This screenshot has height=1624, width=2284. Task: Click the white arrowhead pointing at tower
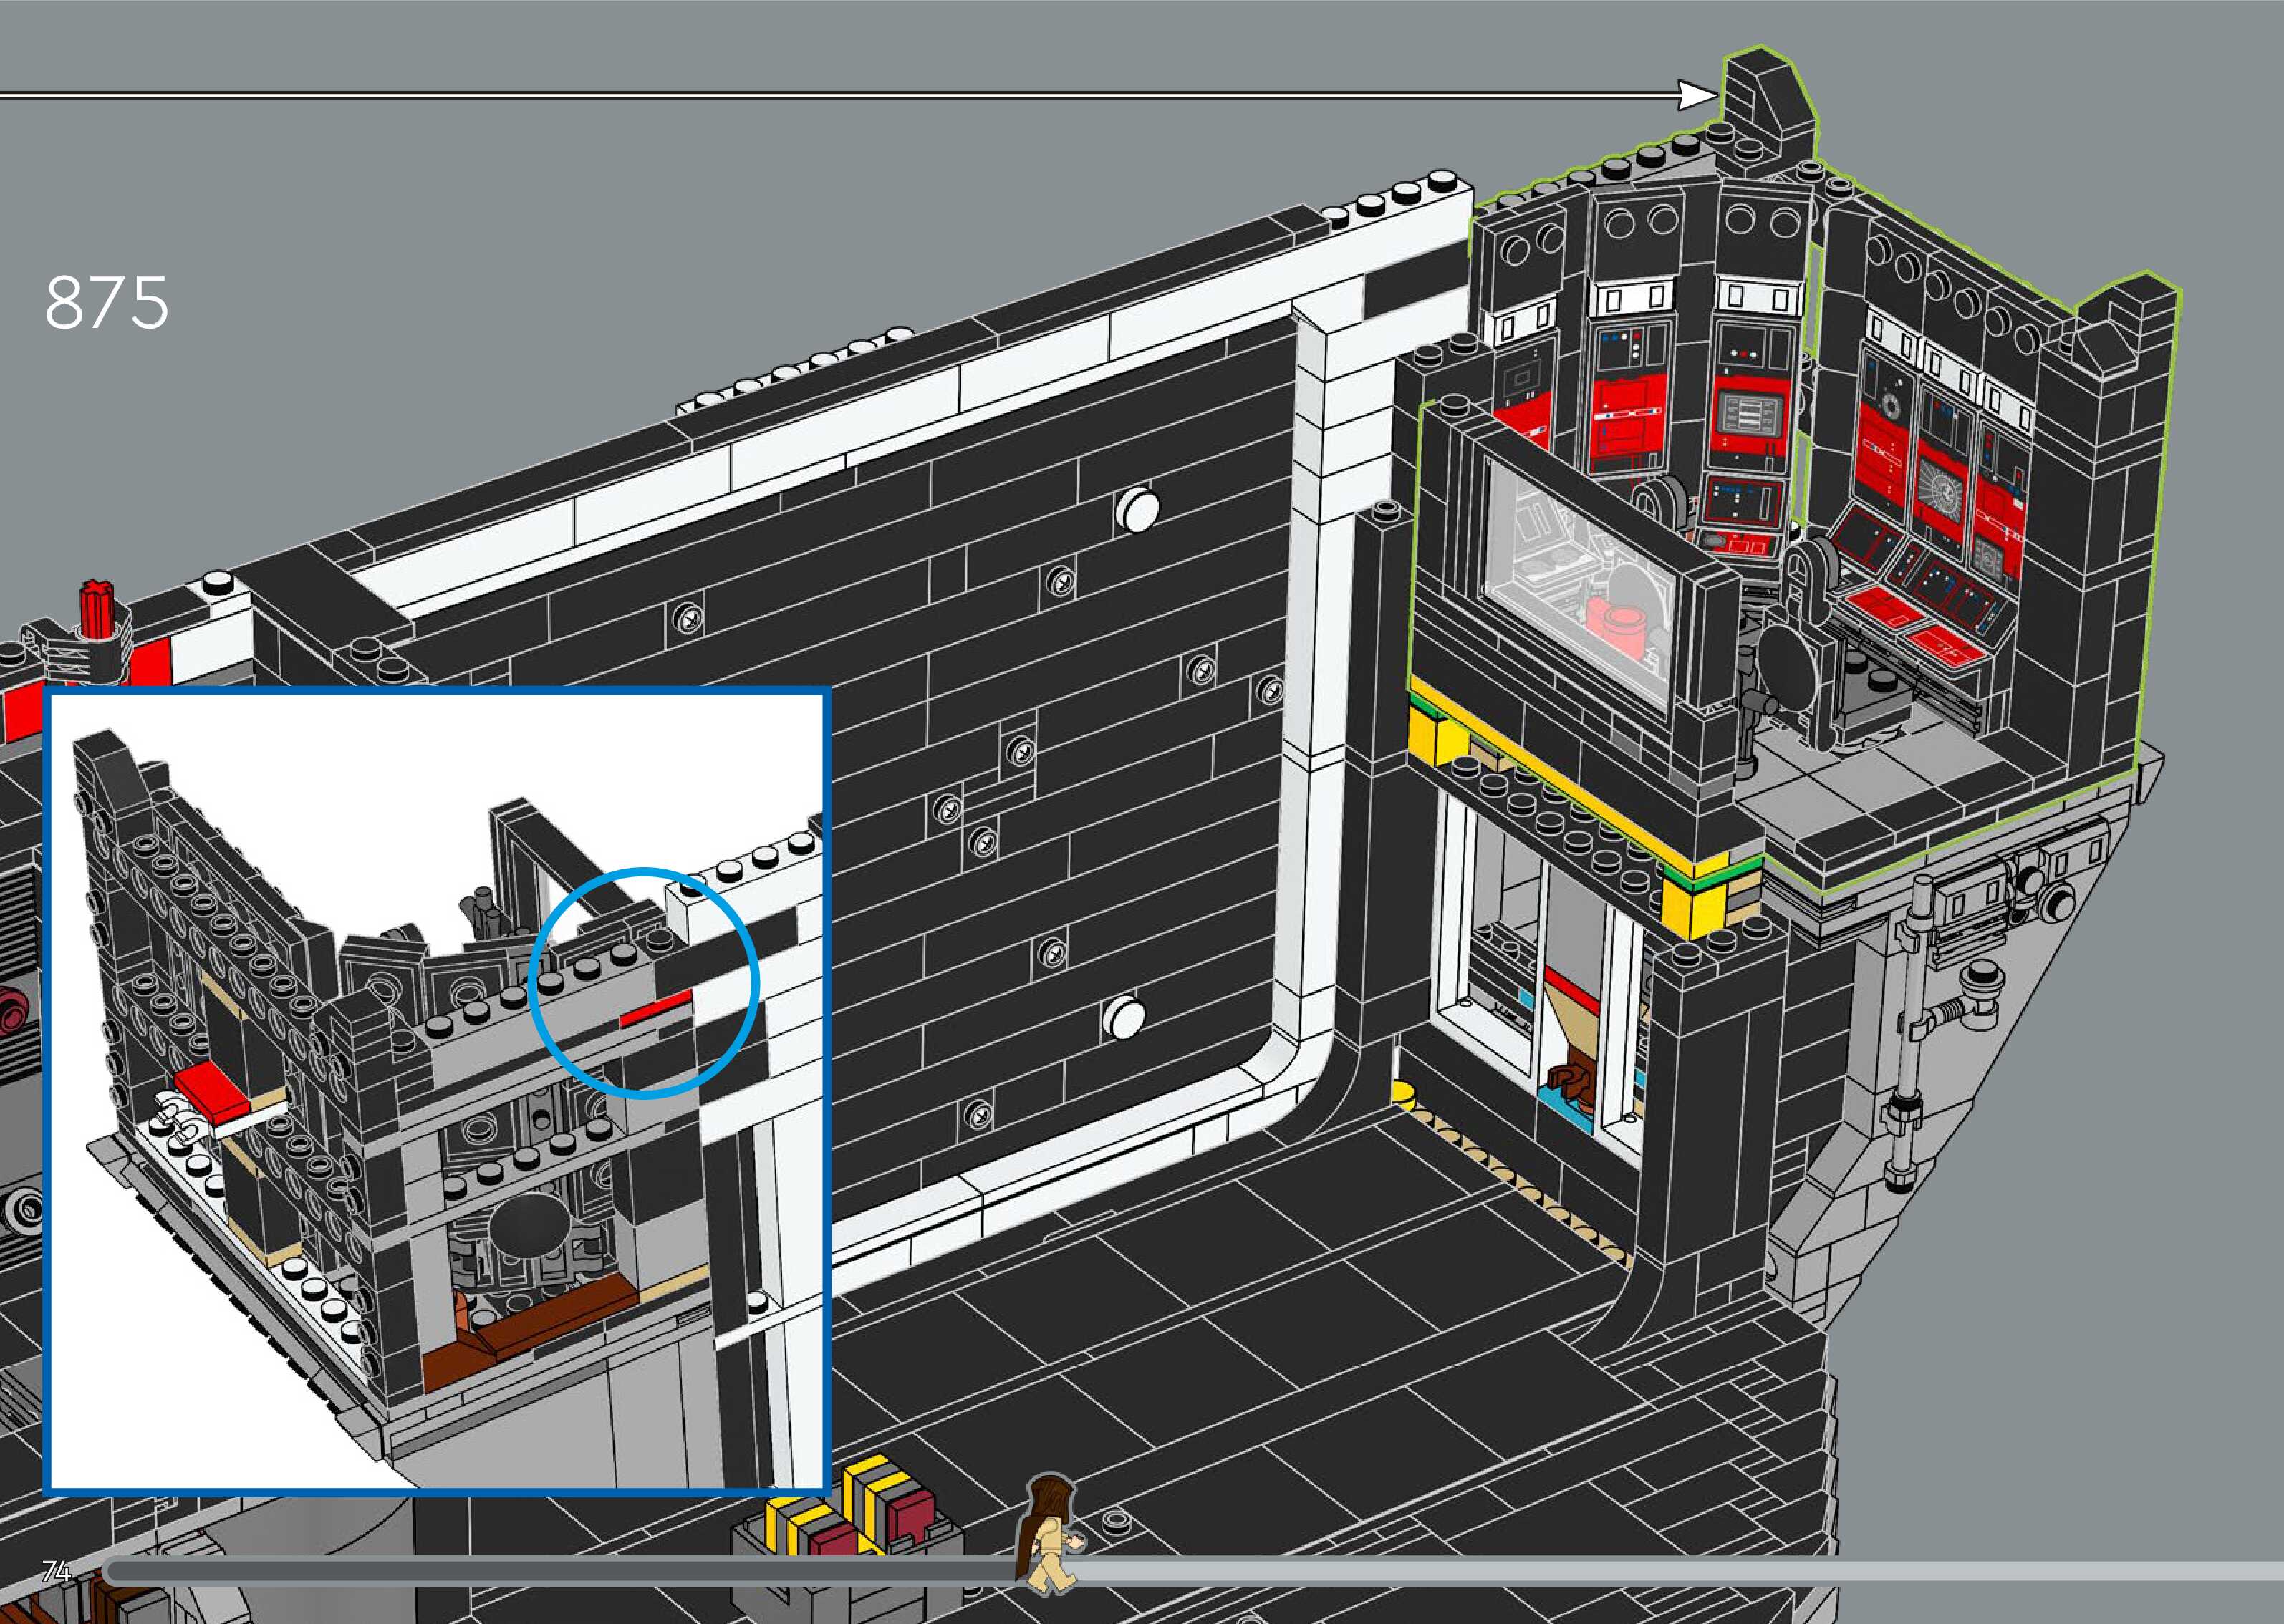point(1695,96)
